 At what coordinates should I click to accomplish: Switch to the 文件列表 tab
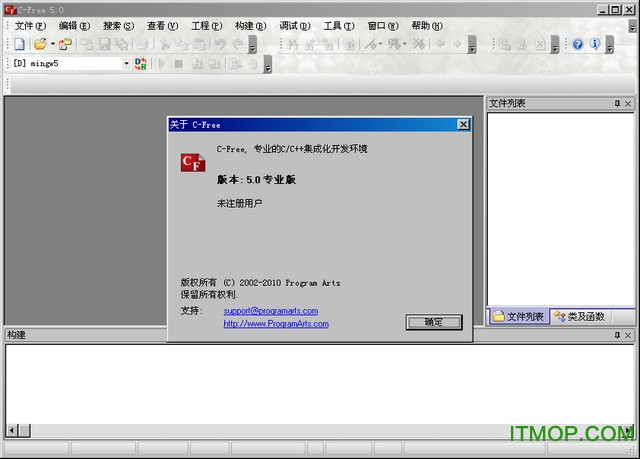pyautogui.click(x=519, y=317)
